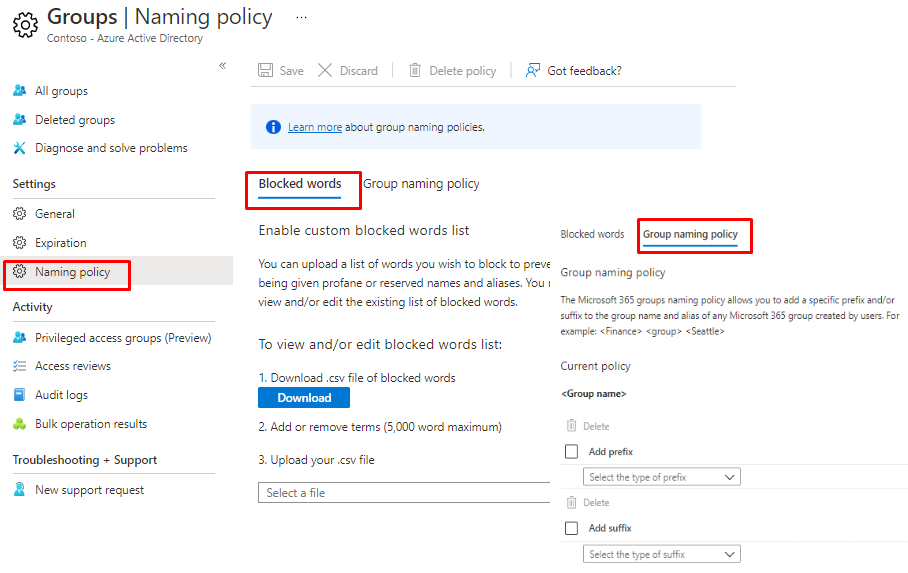Open the ellipsis more options menu
The height and width of the screenshot is (573, 908).
(x=301, y=17)
